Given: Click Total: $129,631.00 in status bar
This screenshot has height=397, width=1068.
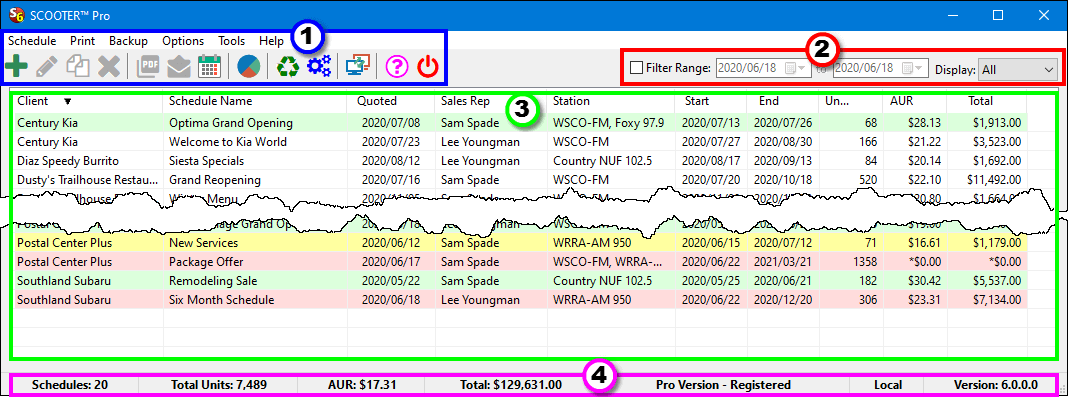Looking at the screenshot, I should (511, 385).
